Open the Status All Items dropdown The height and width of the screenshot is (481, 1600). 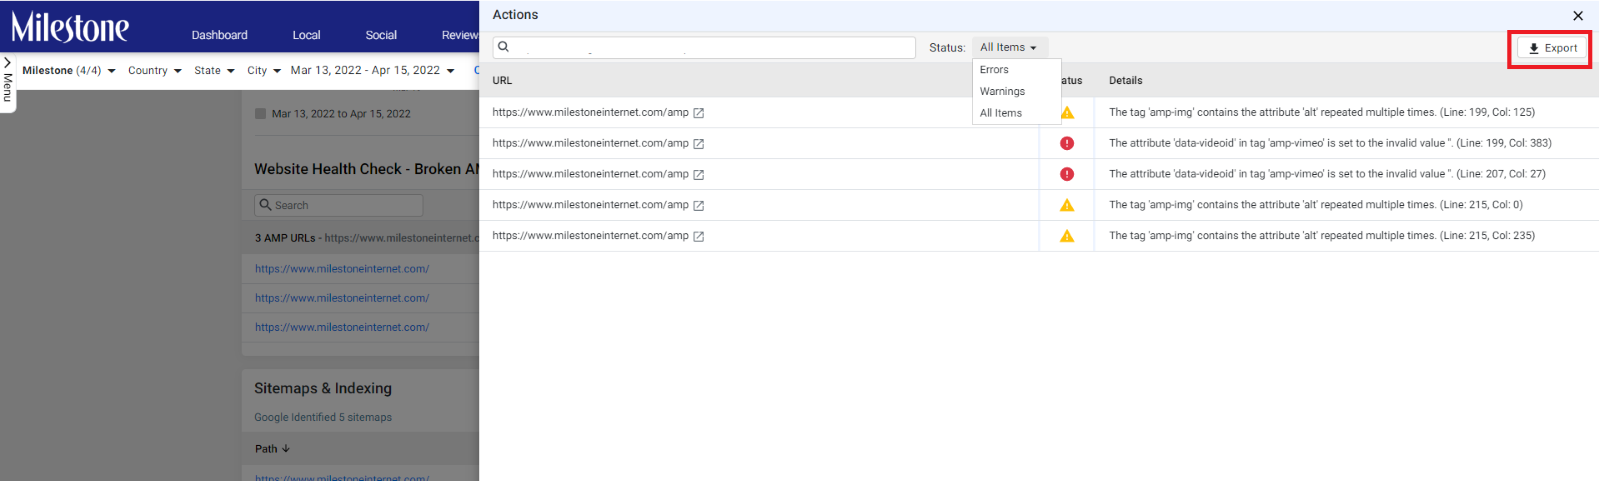pos(1008,47)
